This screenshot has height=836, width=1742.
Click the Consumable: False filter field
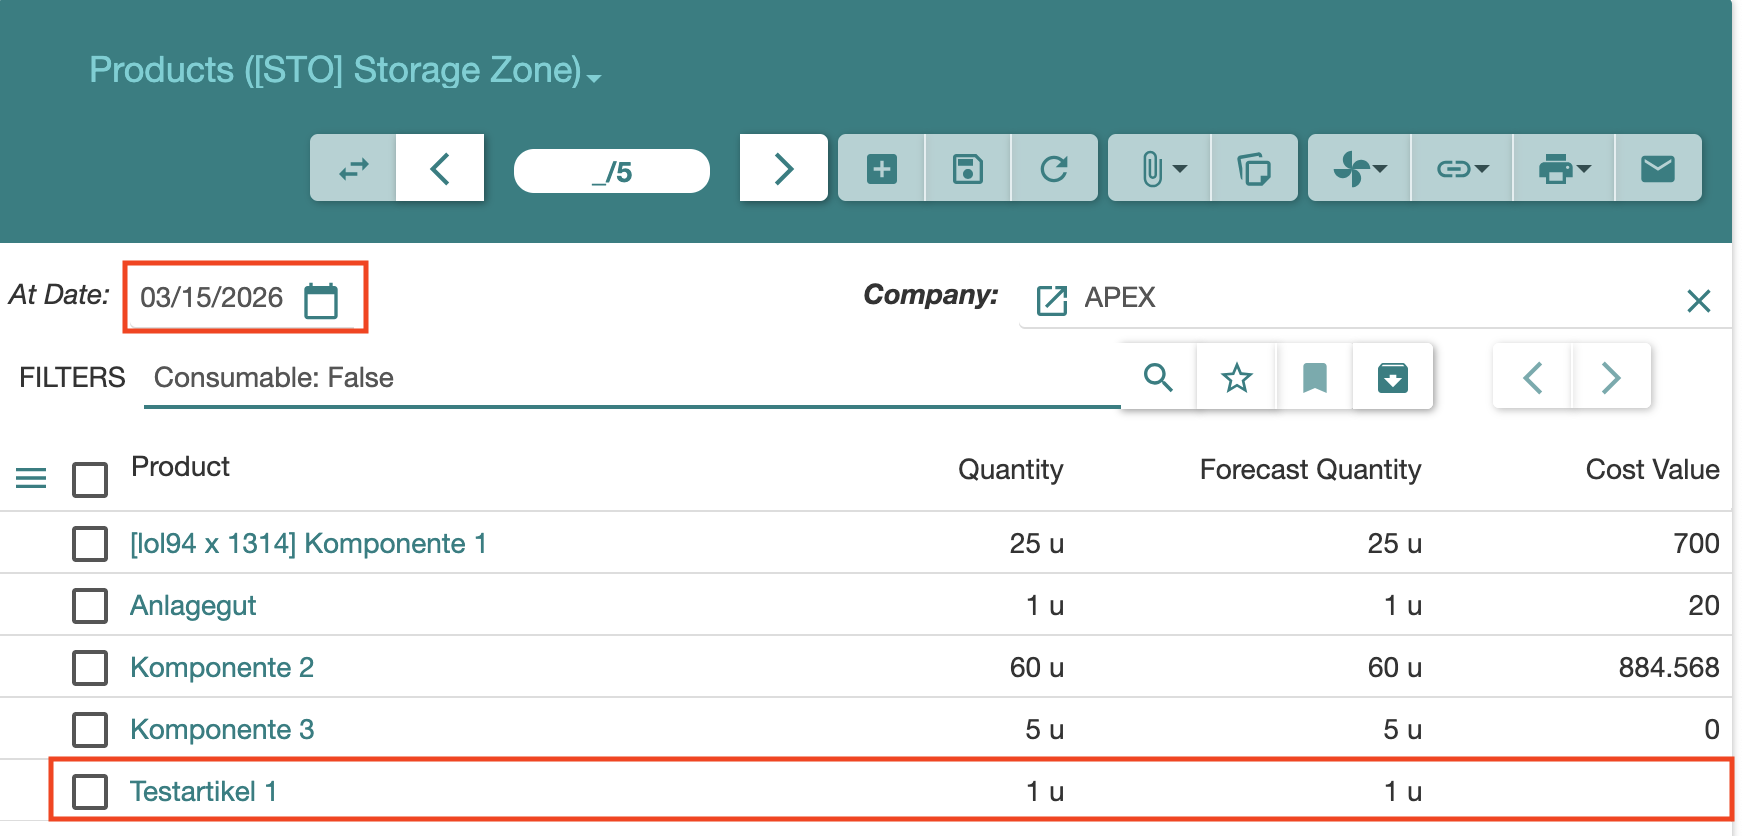[630, 378]
